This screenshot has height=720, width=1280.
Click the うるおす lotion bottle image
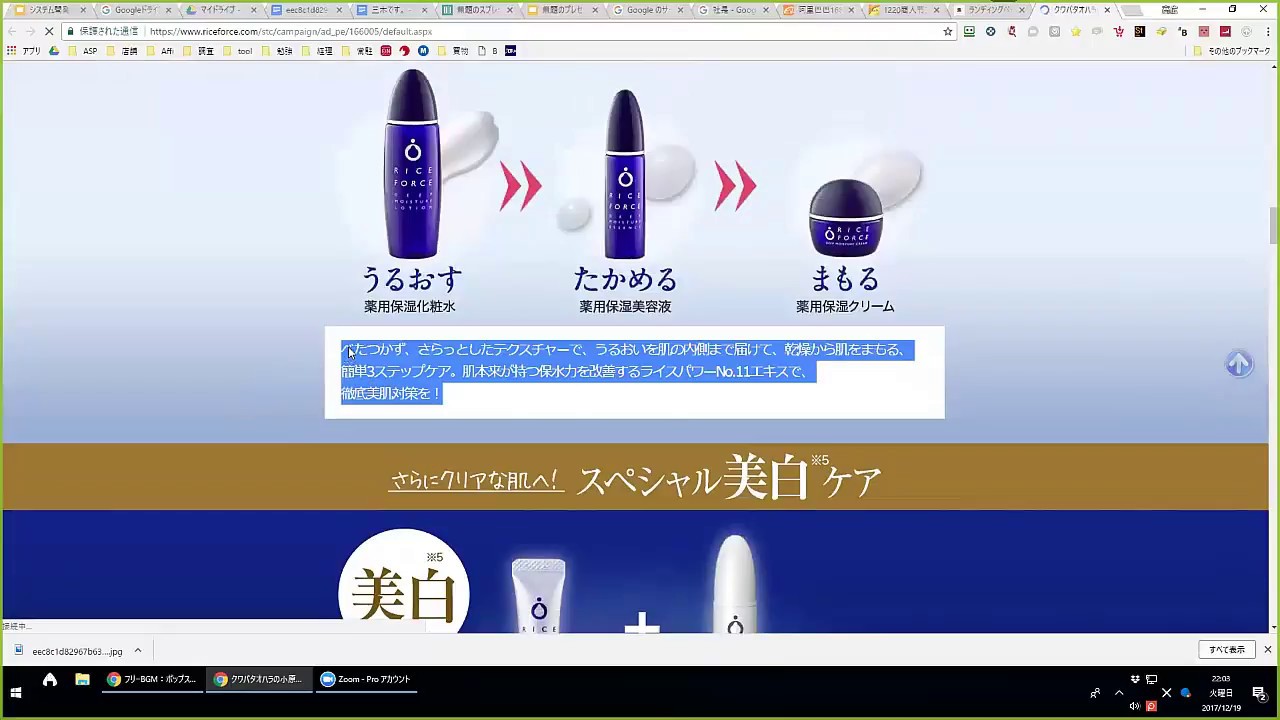click(413, 165)
